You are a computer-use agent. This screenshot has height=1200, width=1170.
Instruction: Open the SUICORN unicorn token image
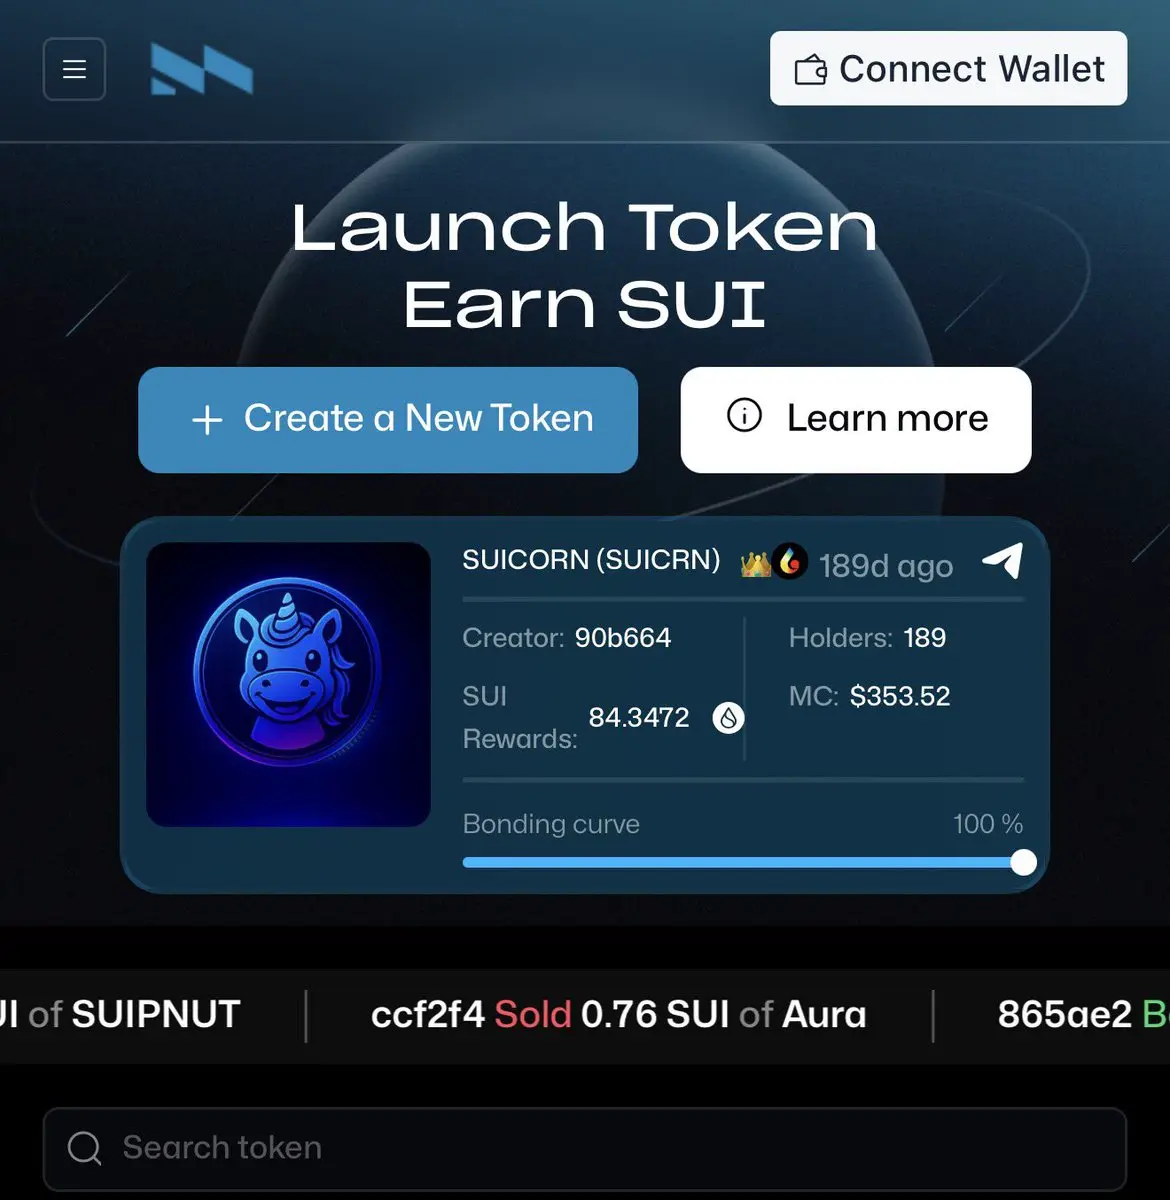click(x=288, y=684)
